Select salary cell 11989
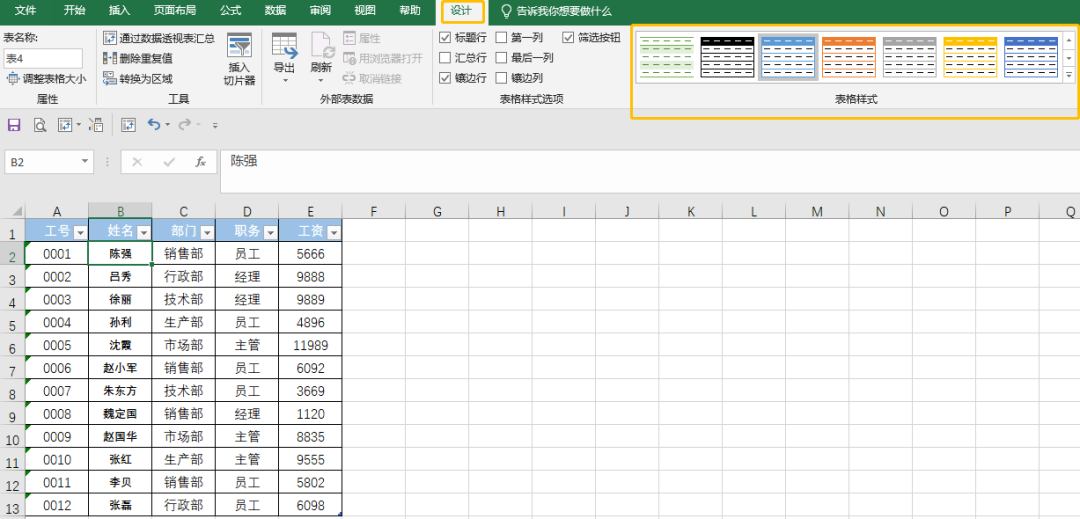 tap(311, 345)
